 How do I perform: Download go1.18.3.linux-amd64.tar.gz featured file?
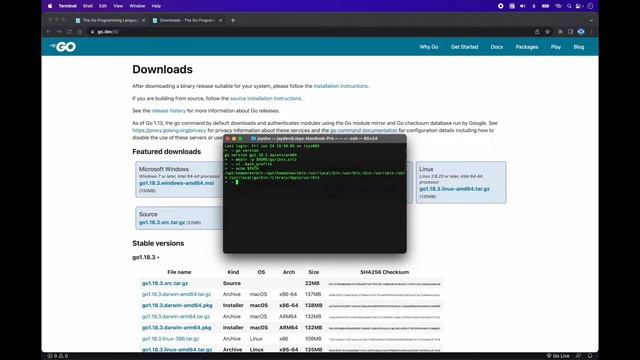pos(454,189)
